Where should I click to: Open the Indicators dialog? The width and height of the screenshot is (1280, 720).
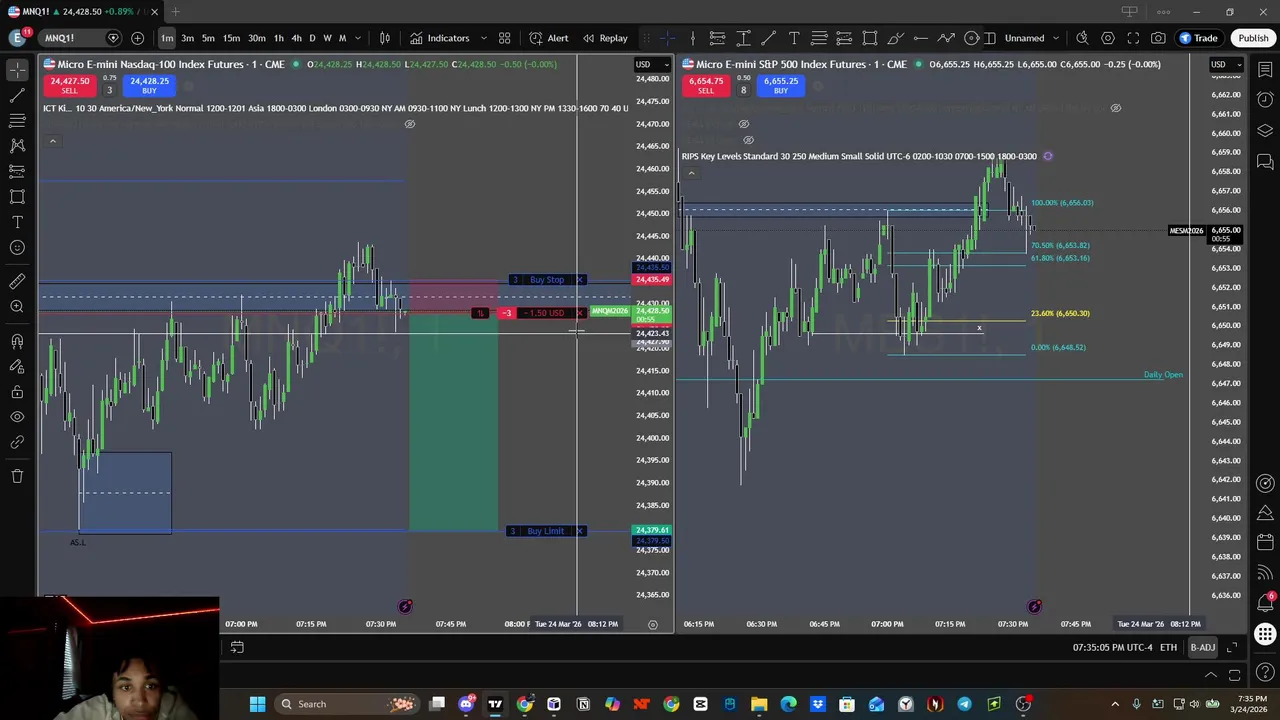439,38
